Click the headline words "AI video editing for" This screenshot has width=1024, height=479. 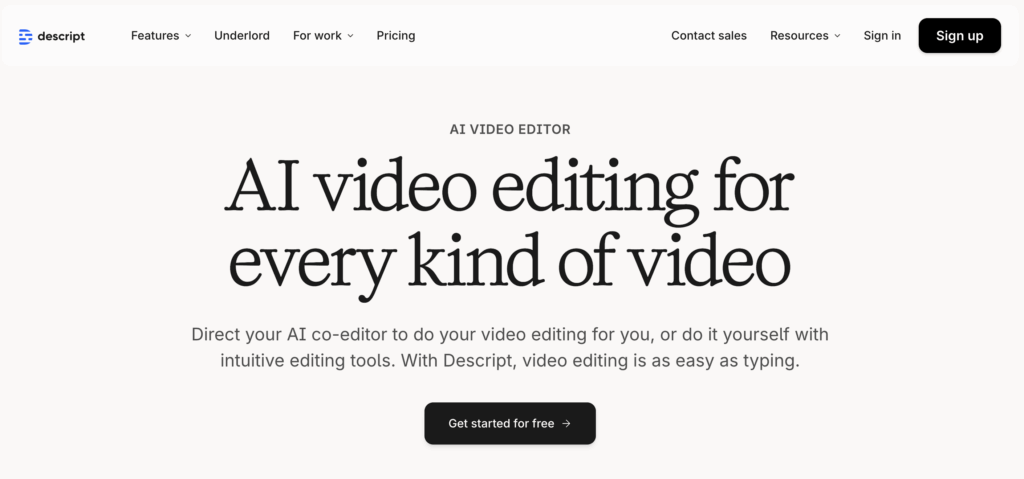(x=510, y=189)
